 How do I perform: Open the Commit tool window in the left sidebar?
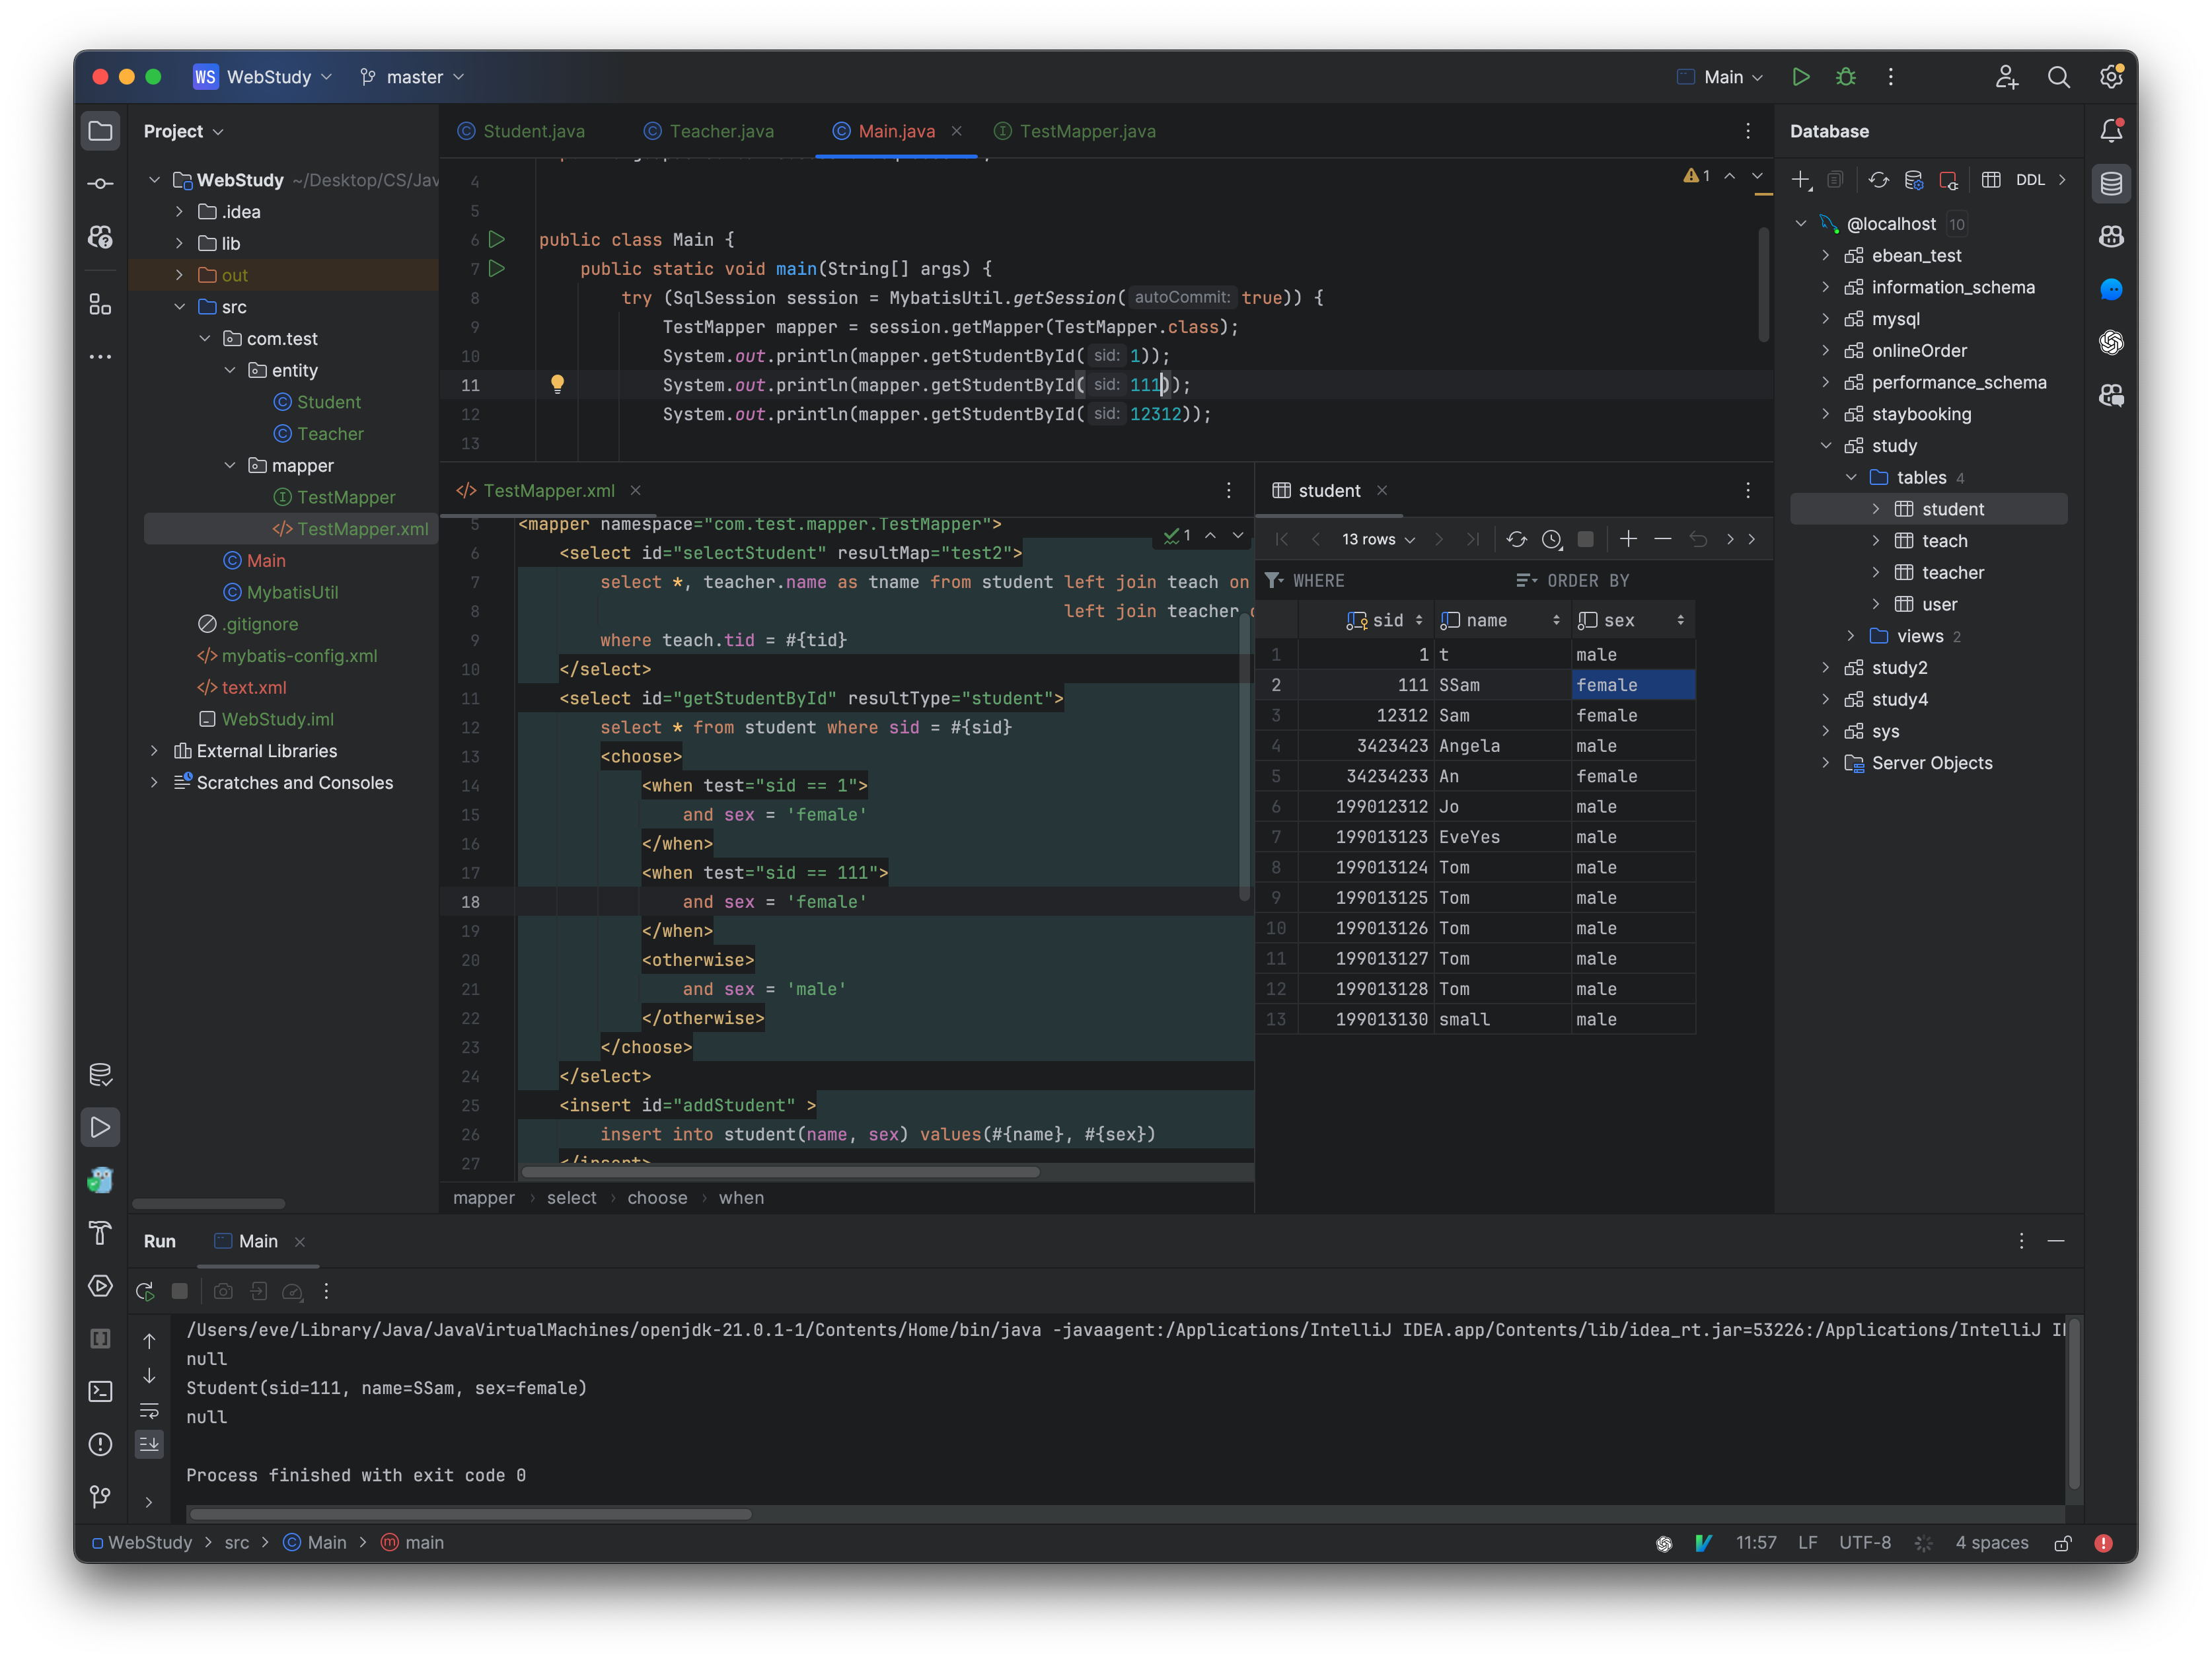pos(100,183)
